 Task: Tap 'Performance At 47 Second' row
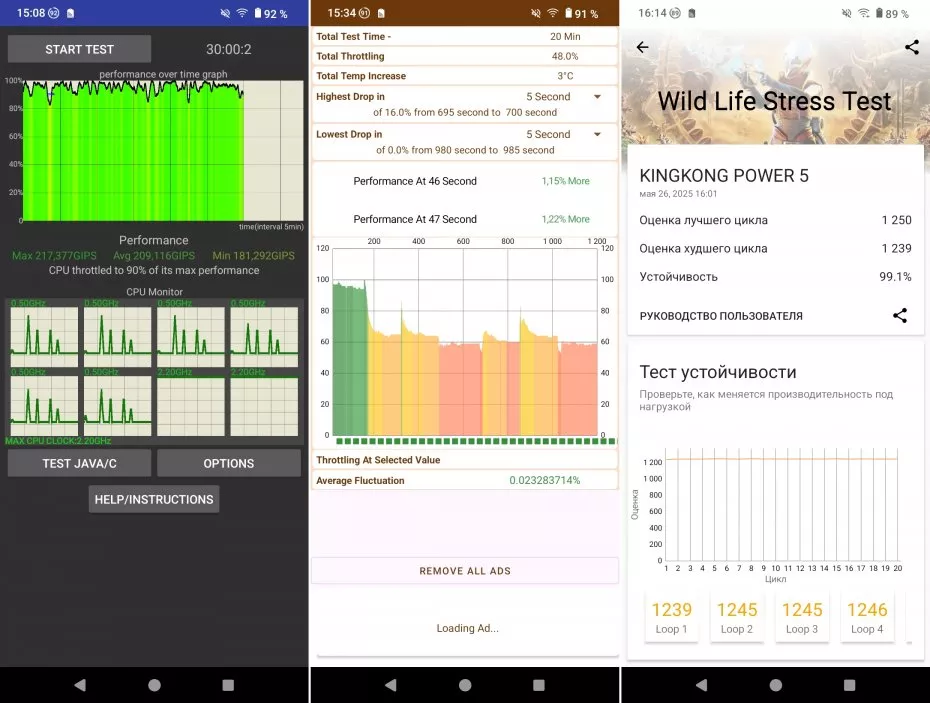(x=464, y=219)
